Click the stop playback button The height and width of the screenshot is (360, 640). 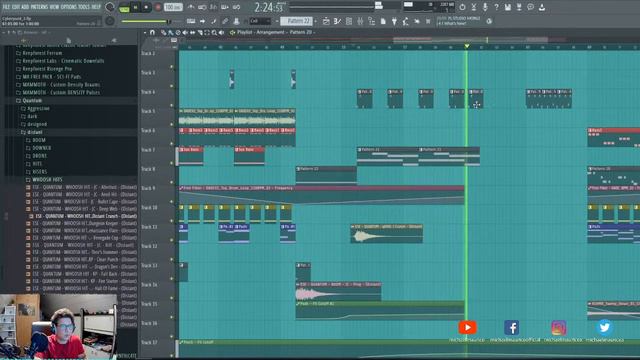(x=146, y=7)
